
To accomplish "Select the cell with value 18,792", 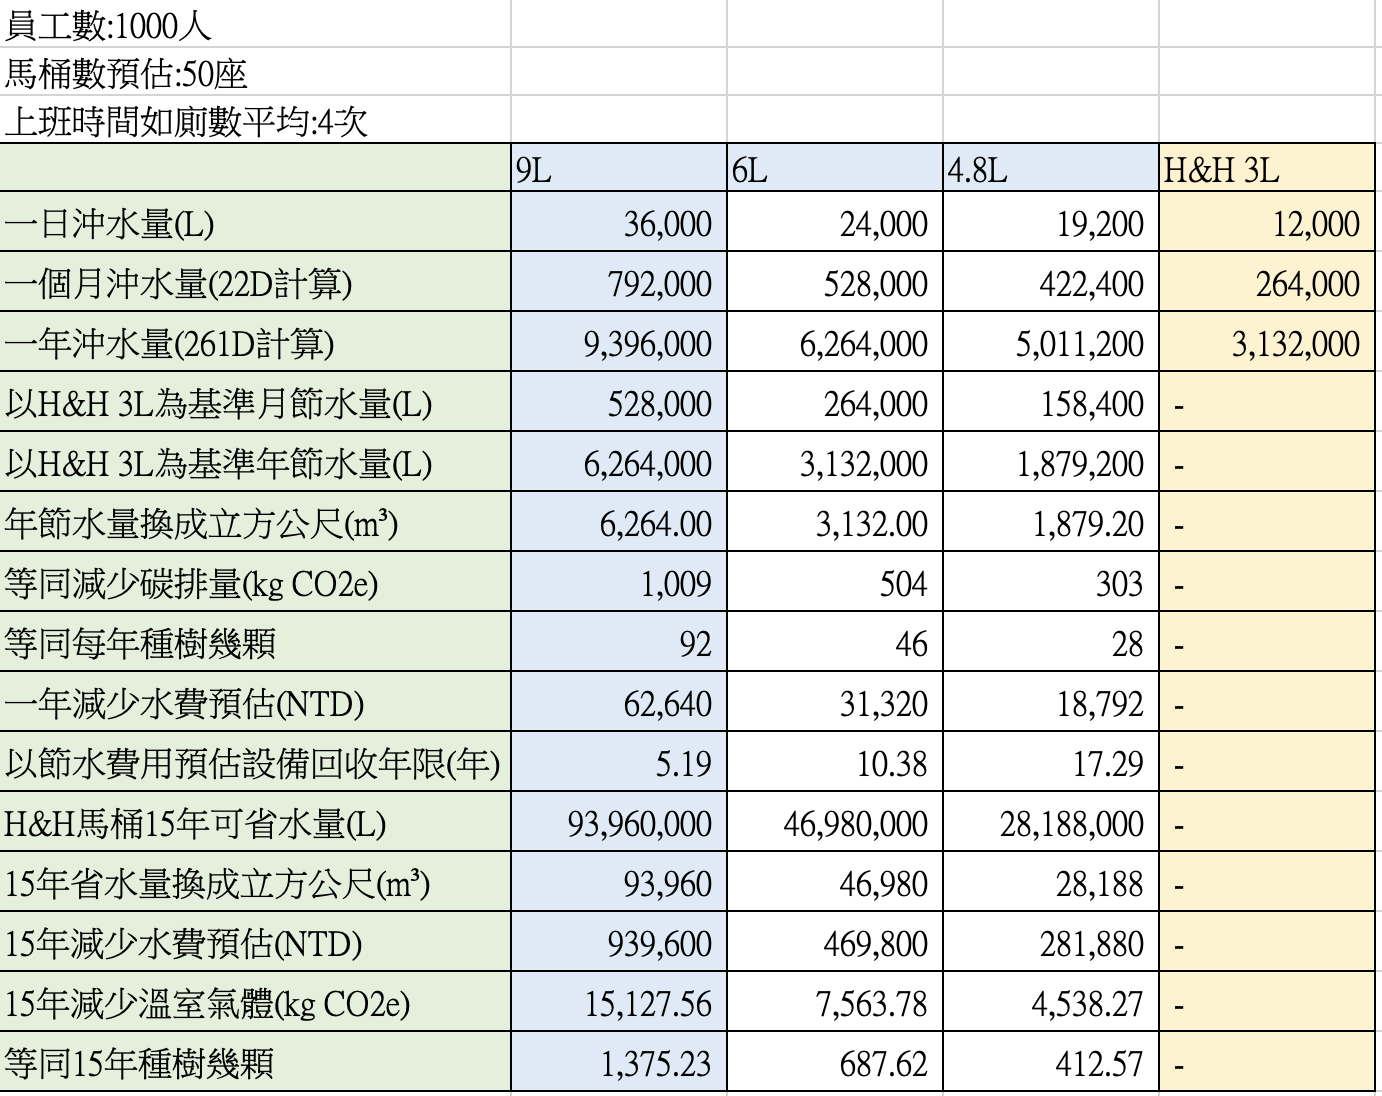I will pyautogui.click(x=1051, y=702).
